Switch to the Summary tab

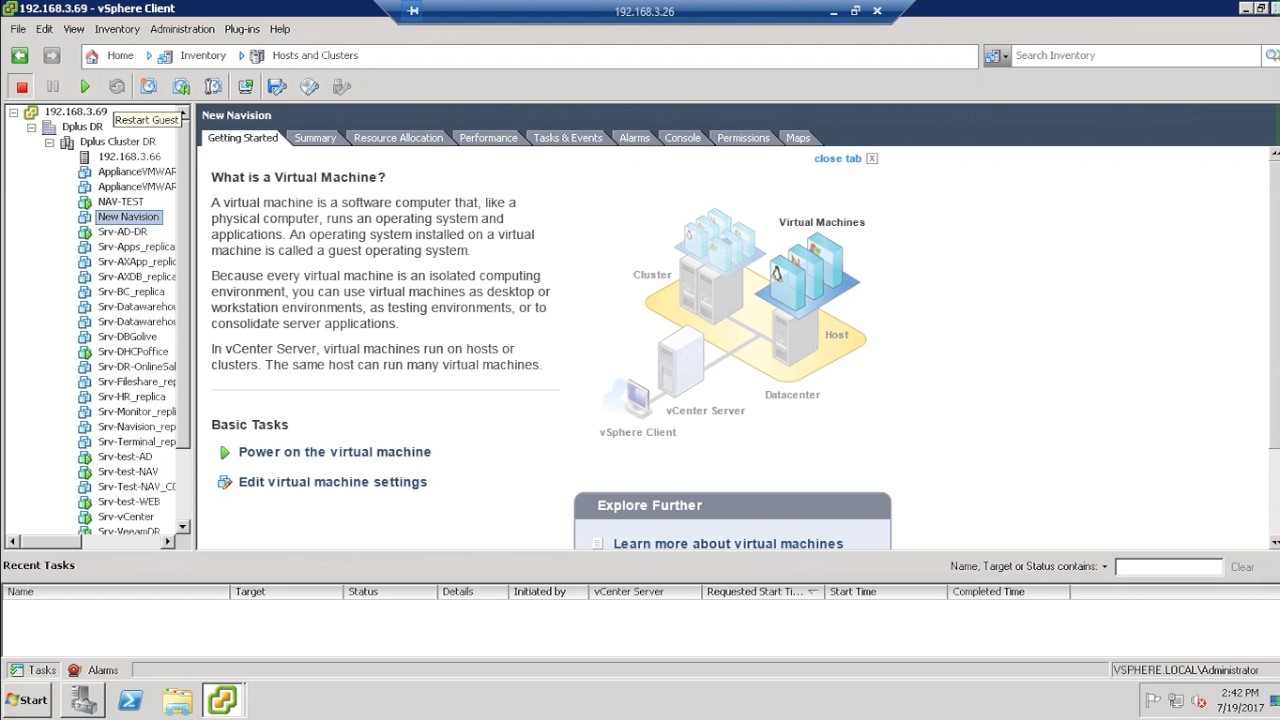315,138
